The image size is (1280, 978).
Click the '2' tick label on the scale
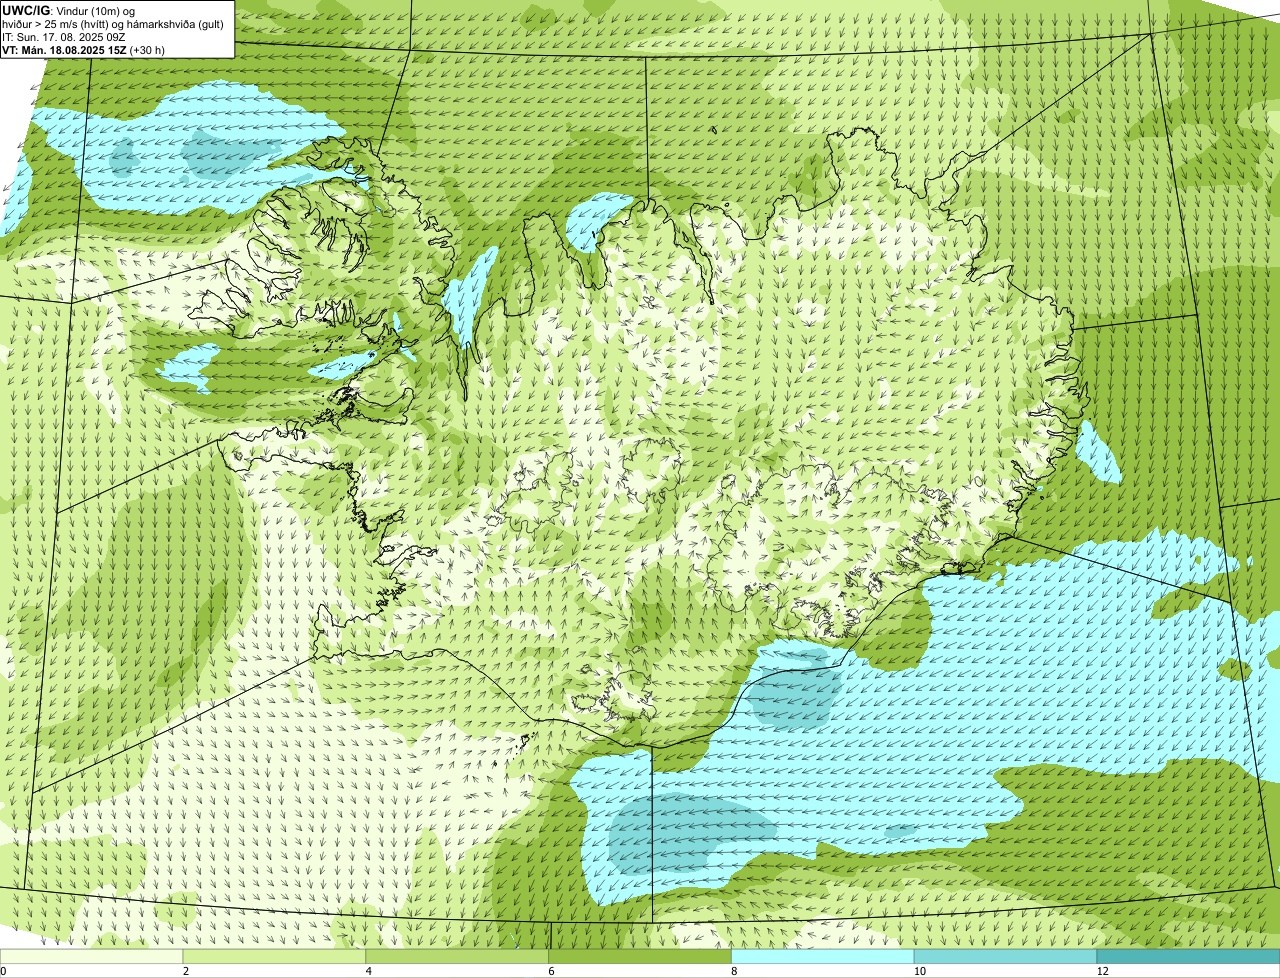186,971
